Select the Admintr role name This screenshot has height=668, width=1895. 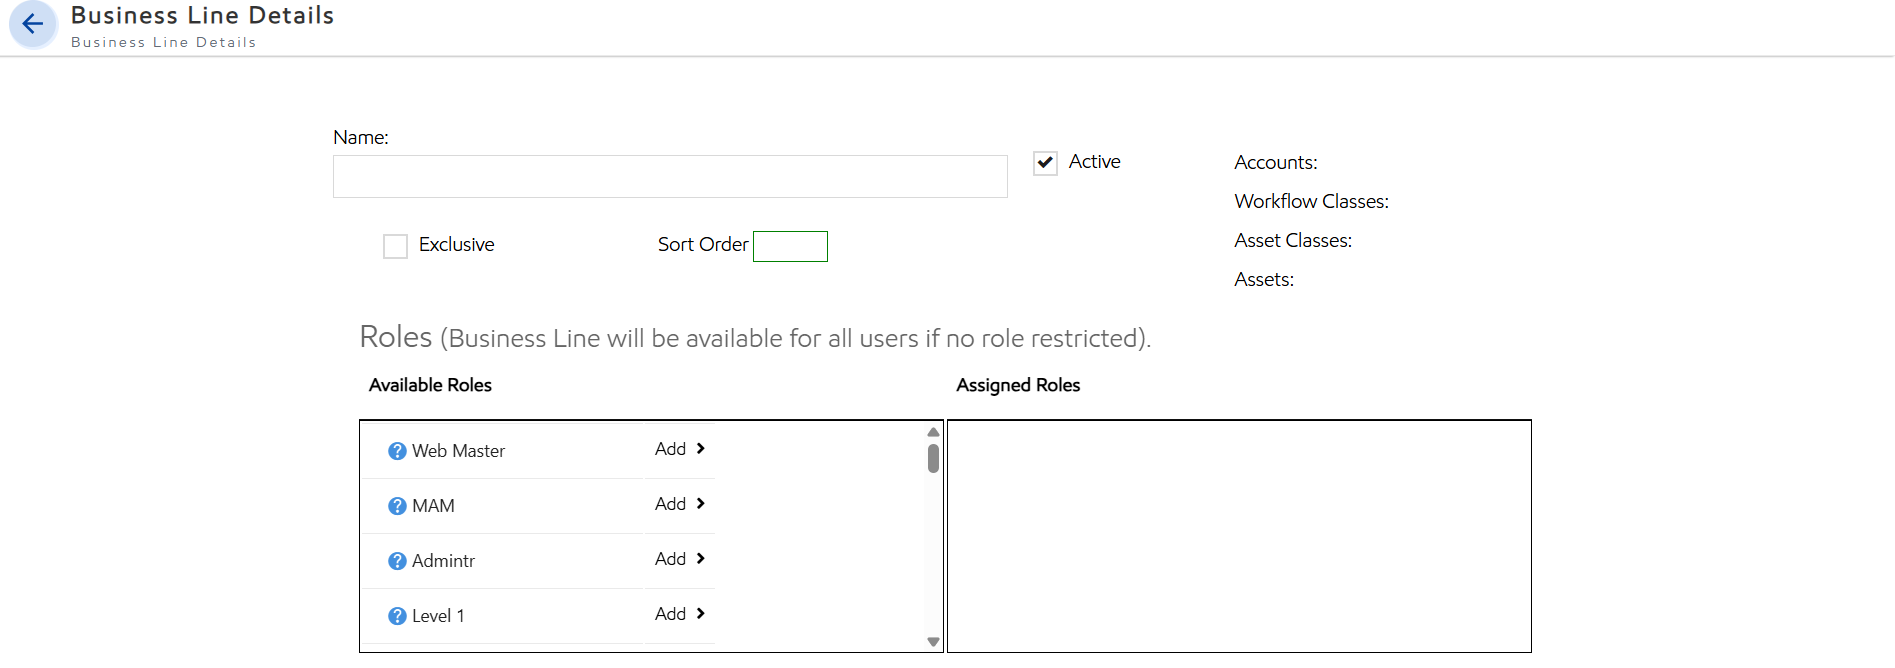click(443, 561)
